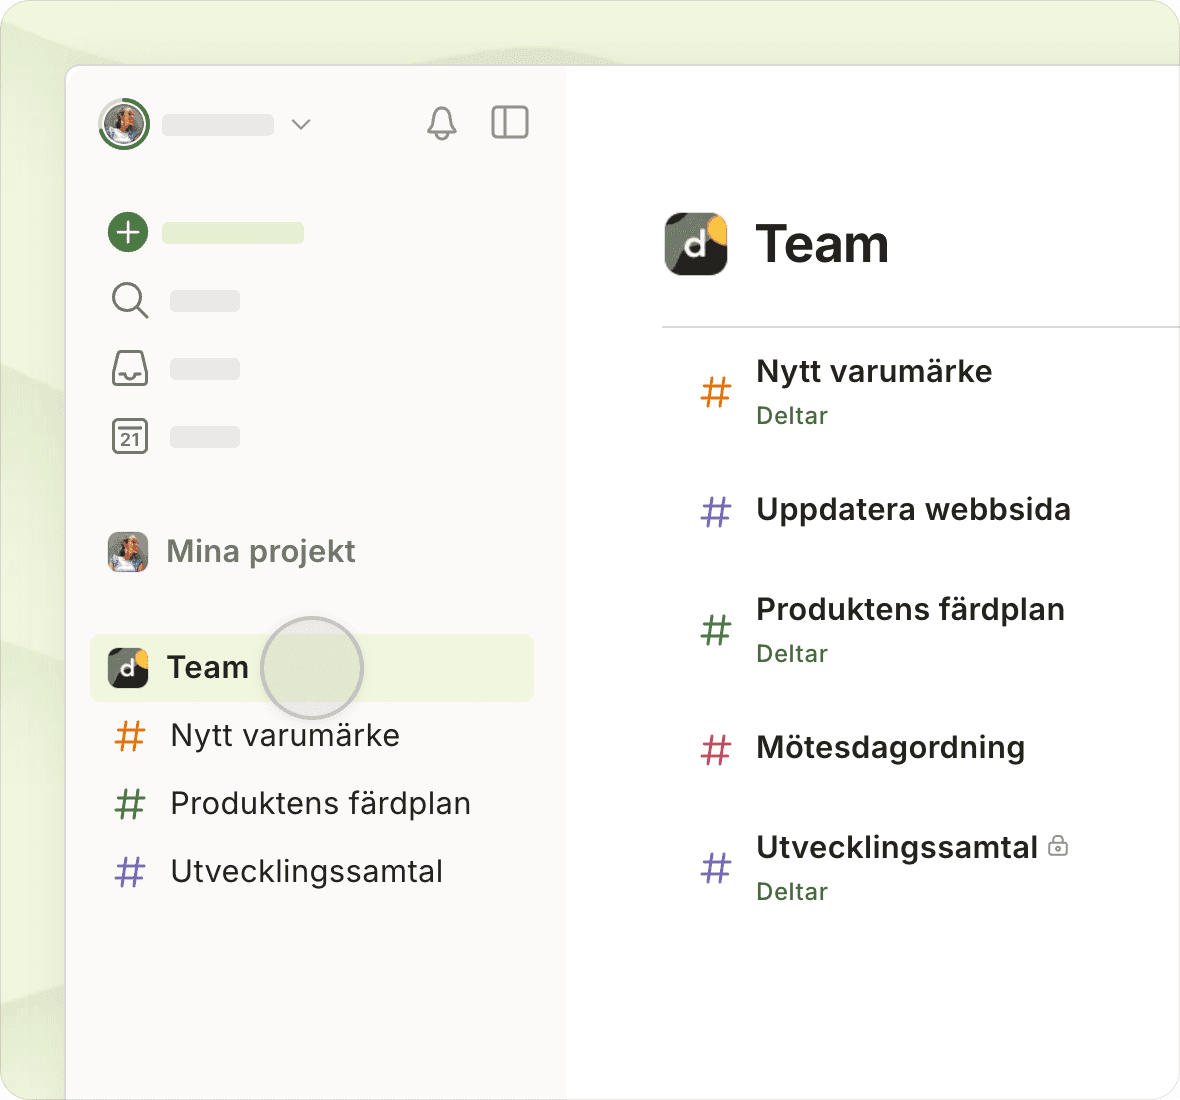Viewport: 1180px width, 1100px height.
Task: Open Produktens färdplan in the sidebar
Action: point(320,803)
